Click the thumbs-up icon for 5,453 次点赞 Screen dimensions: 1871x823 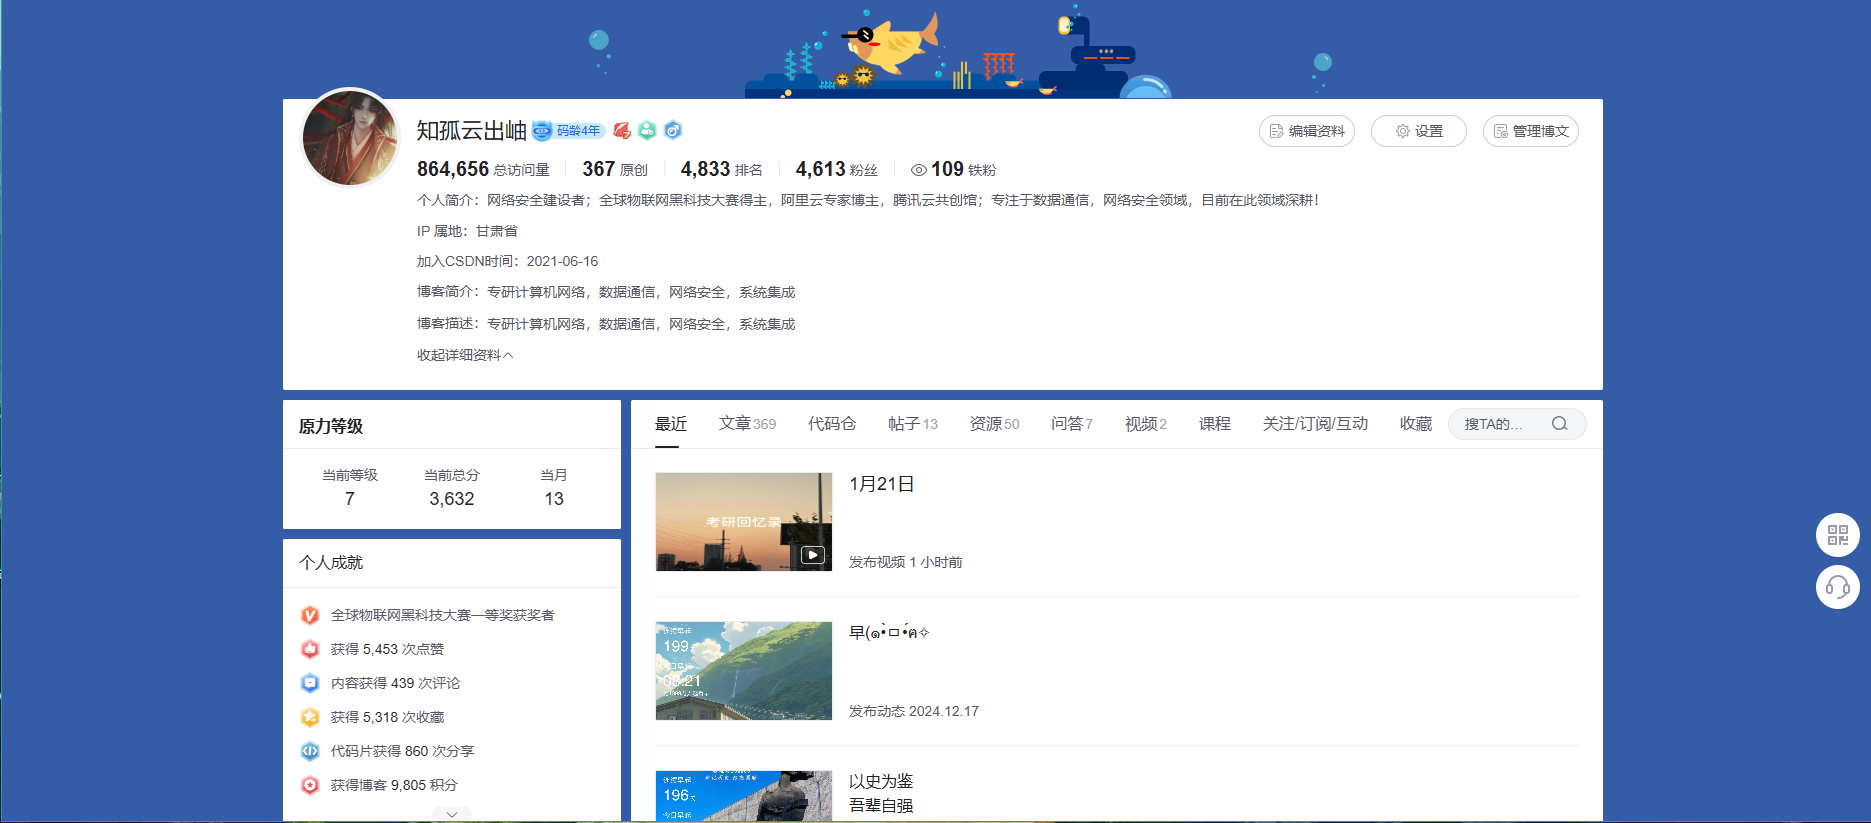click(310, 649)
